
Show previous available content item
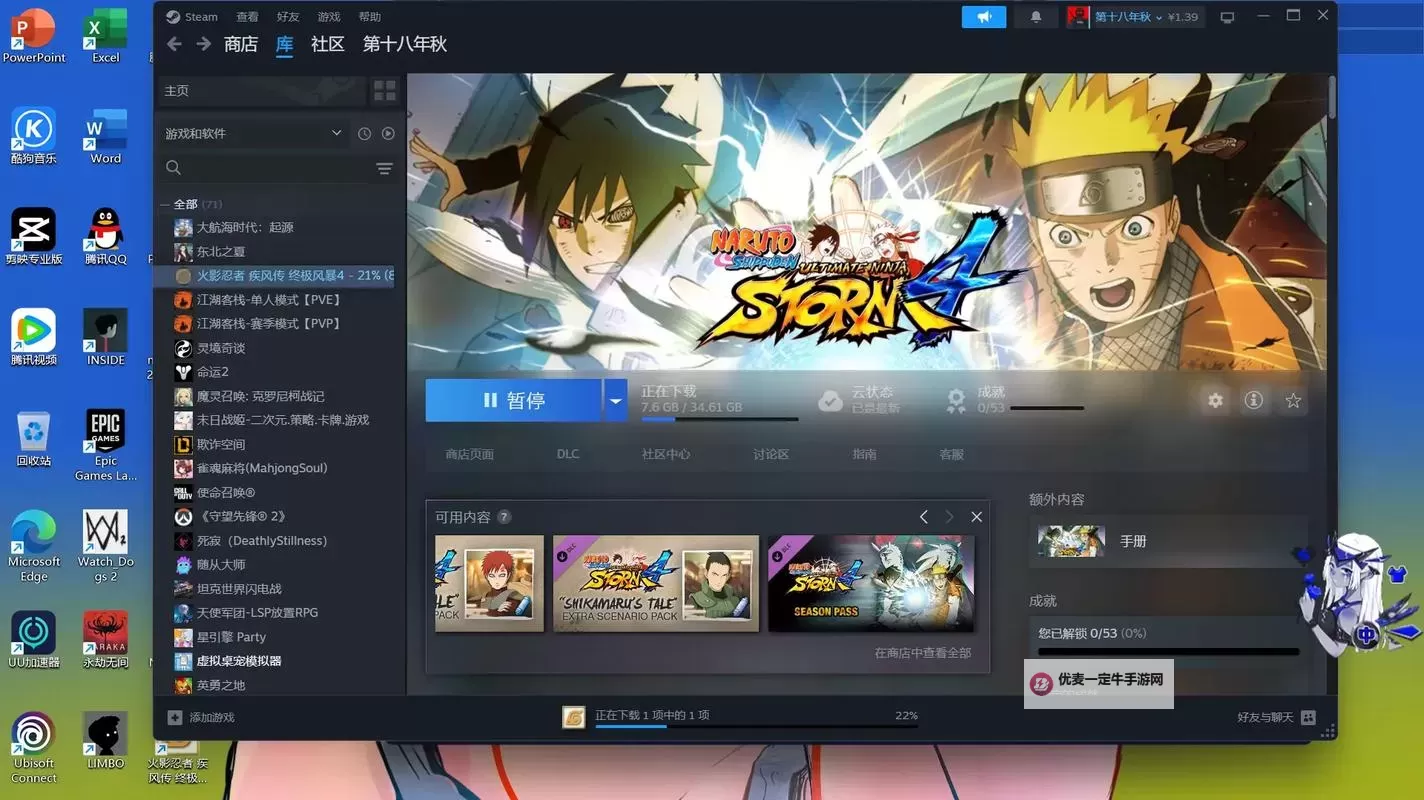924,517
